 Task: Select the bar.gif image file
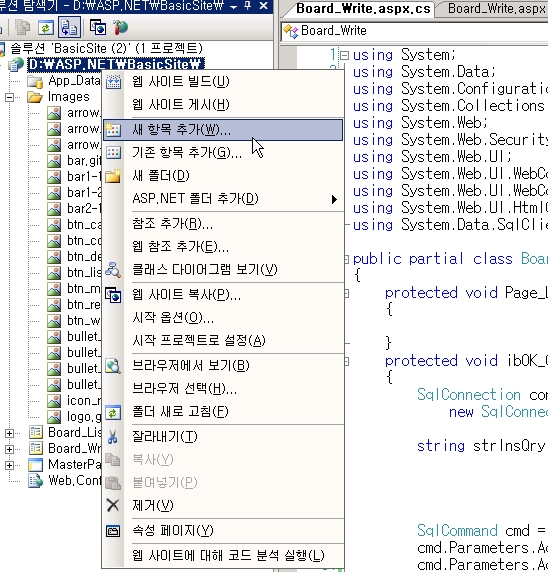84,161
